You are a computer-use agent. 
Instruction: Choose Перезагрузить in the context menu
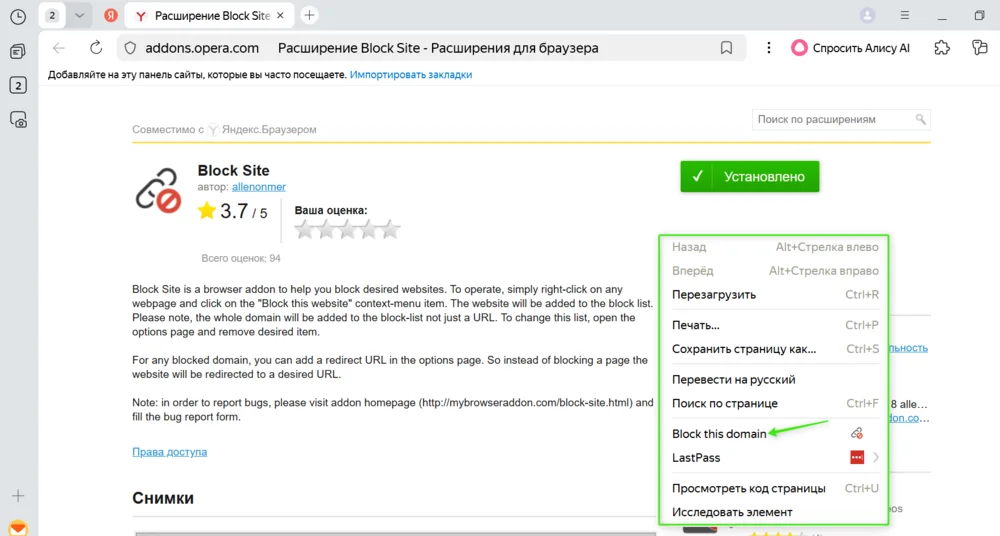775,295
